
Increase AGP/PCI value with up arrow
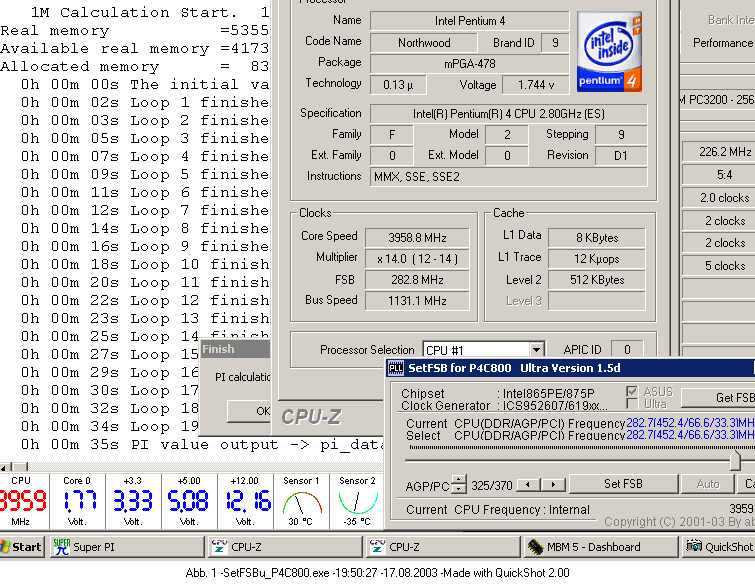pyautogui.click(x=459, y=480)
